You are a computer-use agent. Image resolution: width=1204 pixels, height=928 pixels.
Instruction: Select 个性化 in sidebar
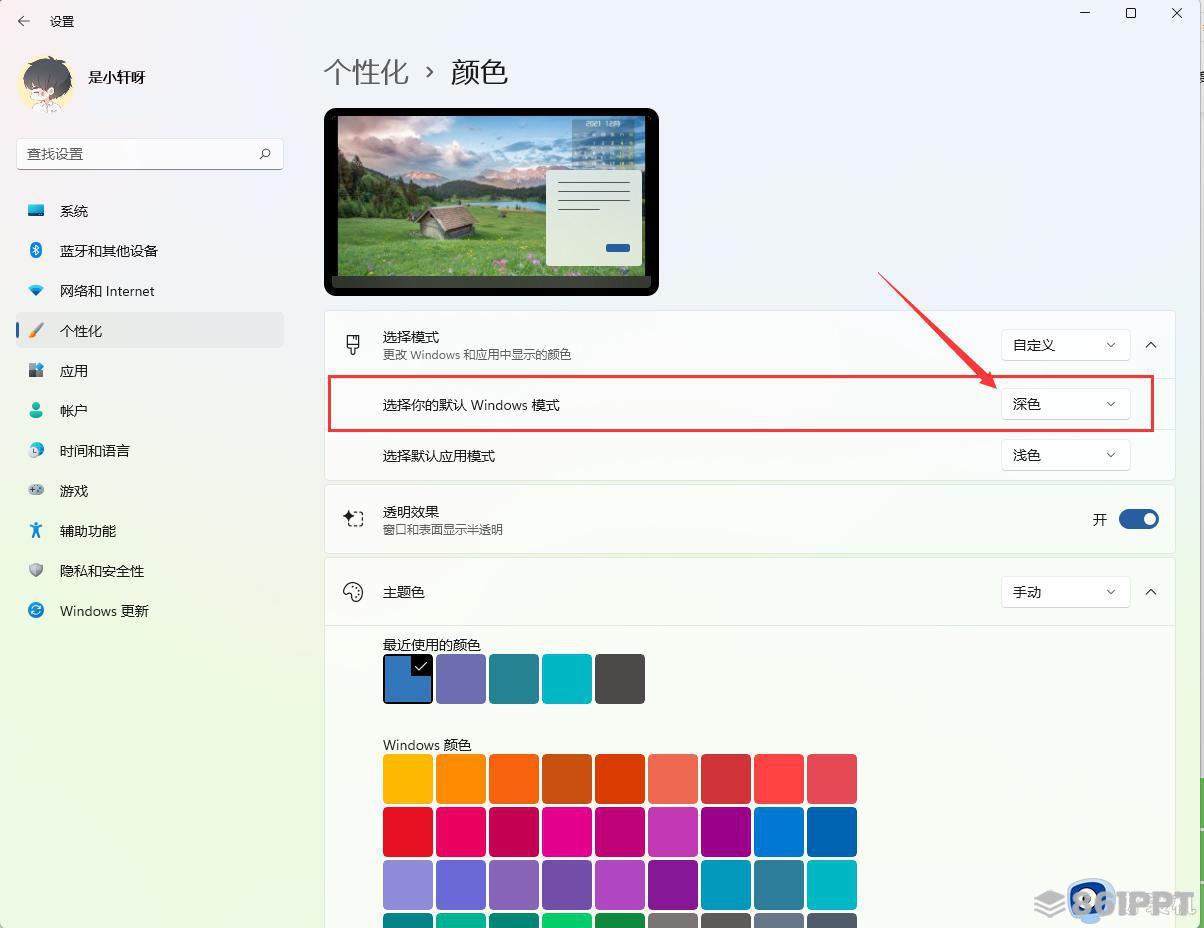[x=150, y=331]
